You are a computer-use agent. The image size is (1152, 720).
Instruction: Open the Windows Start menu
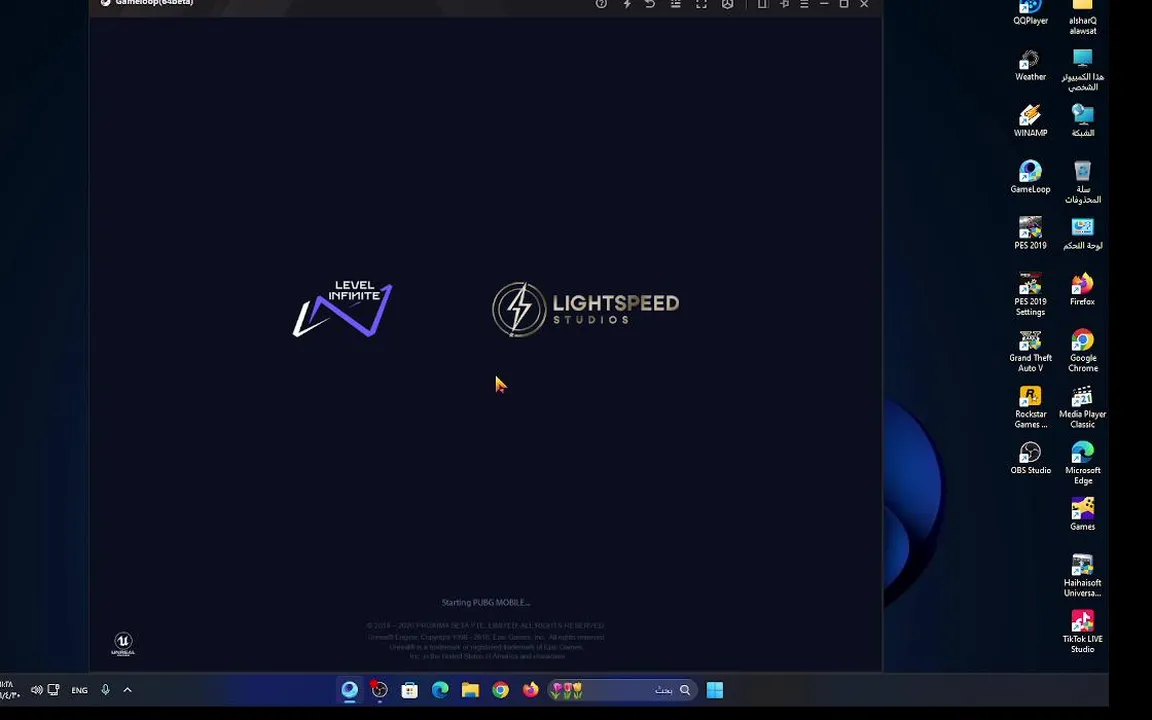pyautogui.click(x=715, y=690)
